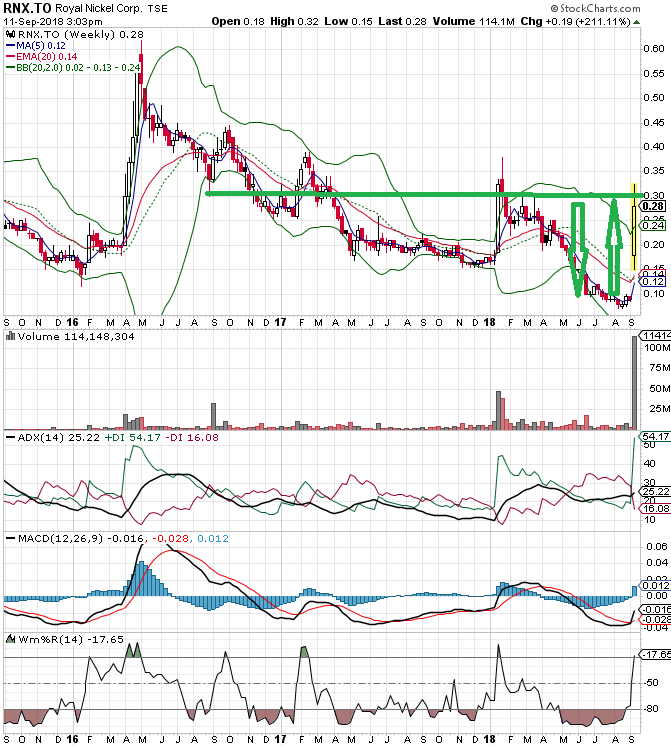
Task: Click the RNX.TO ticker symbol in the header
Action: (27, 9)
